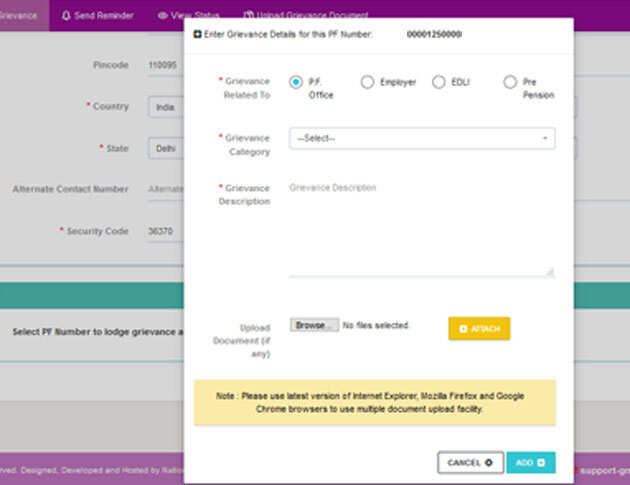Open the Grievance Category dropdown
Image resolution: width=630 pixels, height=485 pixels.
coord(421,138)
